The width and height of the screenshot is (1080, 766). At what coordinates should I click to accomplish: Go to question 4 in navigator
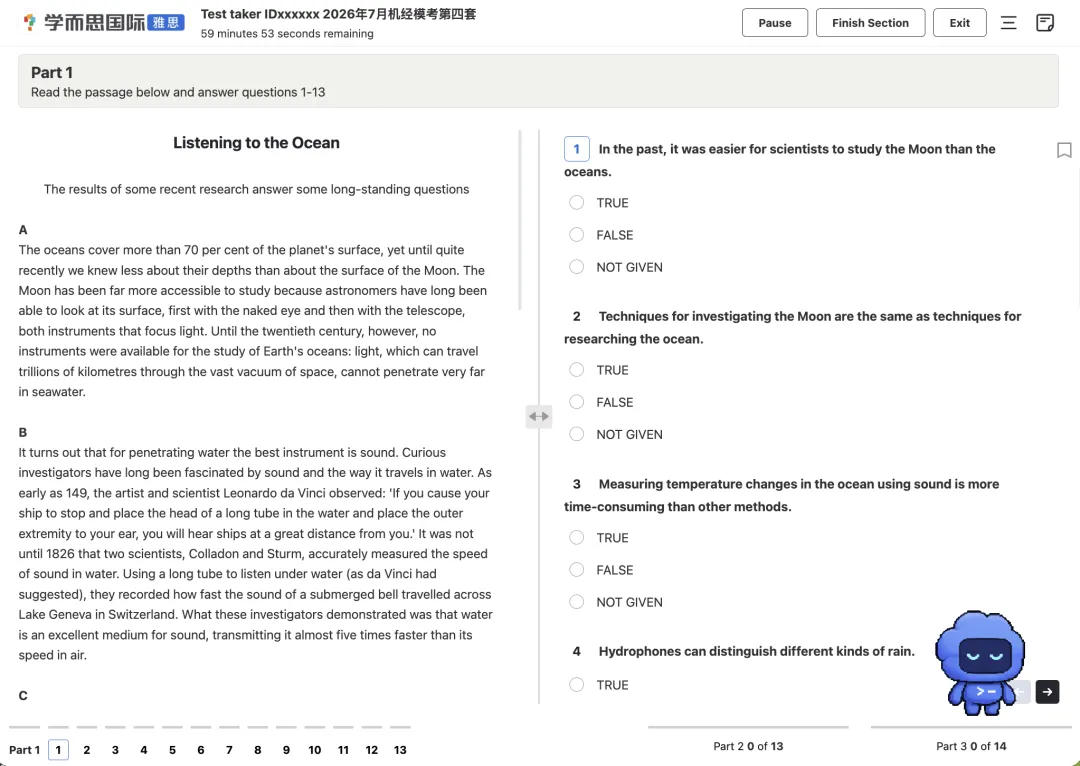coord(143,749)
